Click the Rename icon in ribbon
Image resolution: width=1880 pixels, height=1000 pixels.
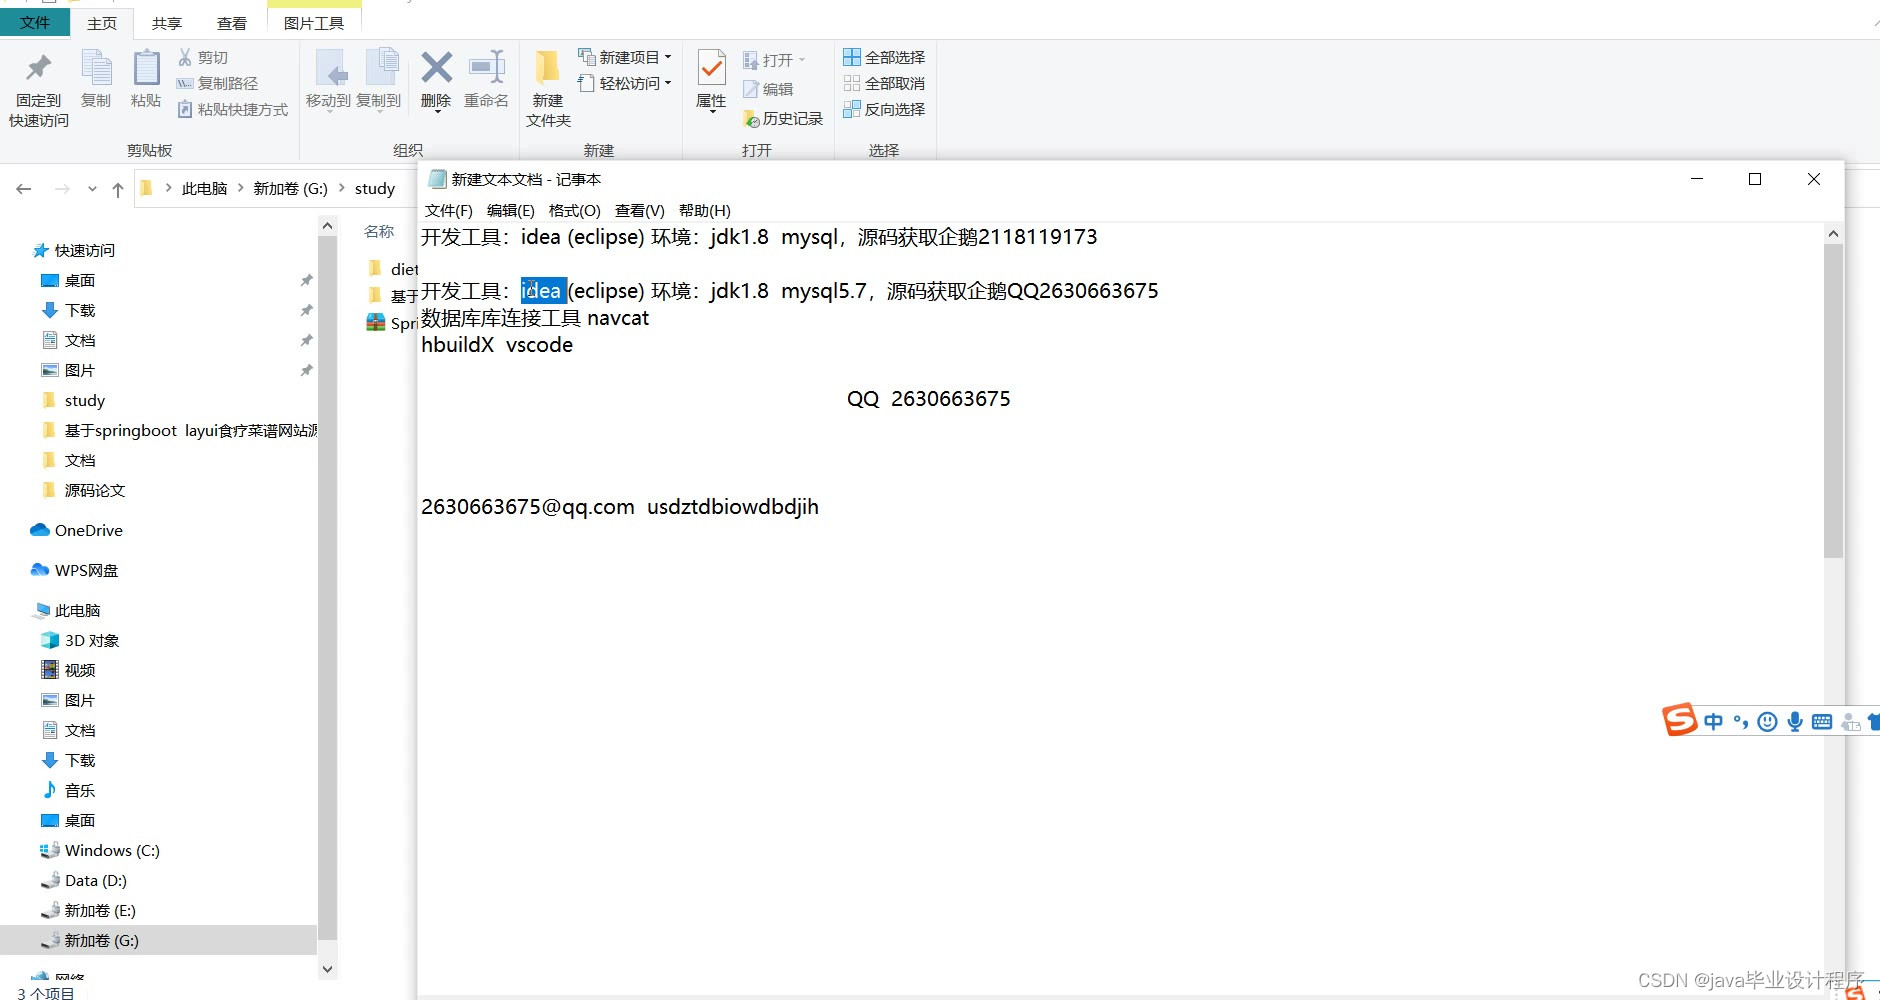coord(487,78)
